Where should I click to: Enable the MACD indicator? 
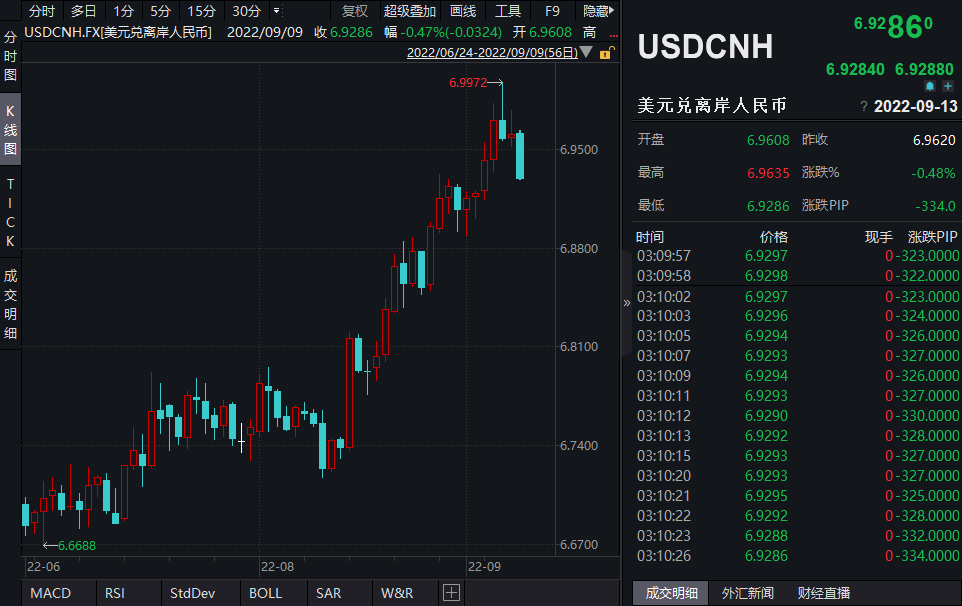(x=50, y=593)
